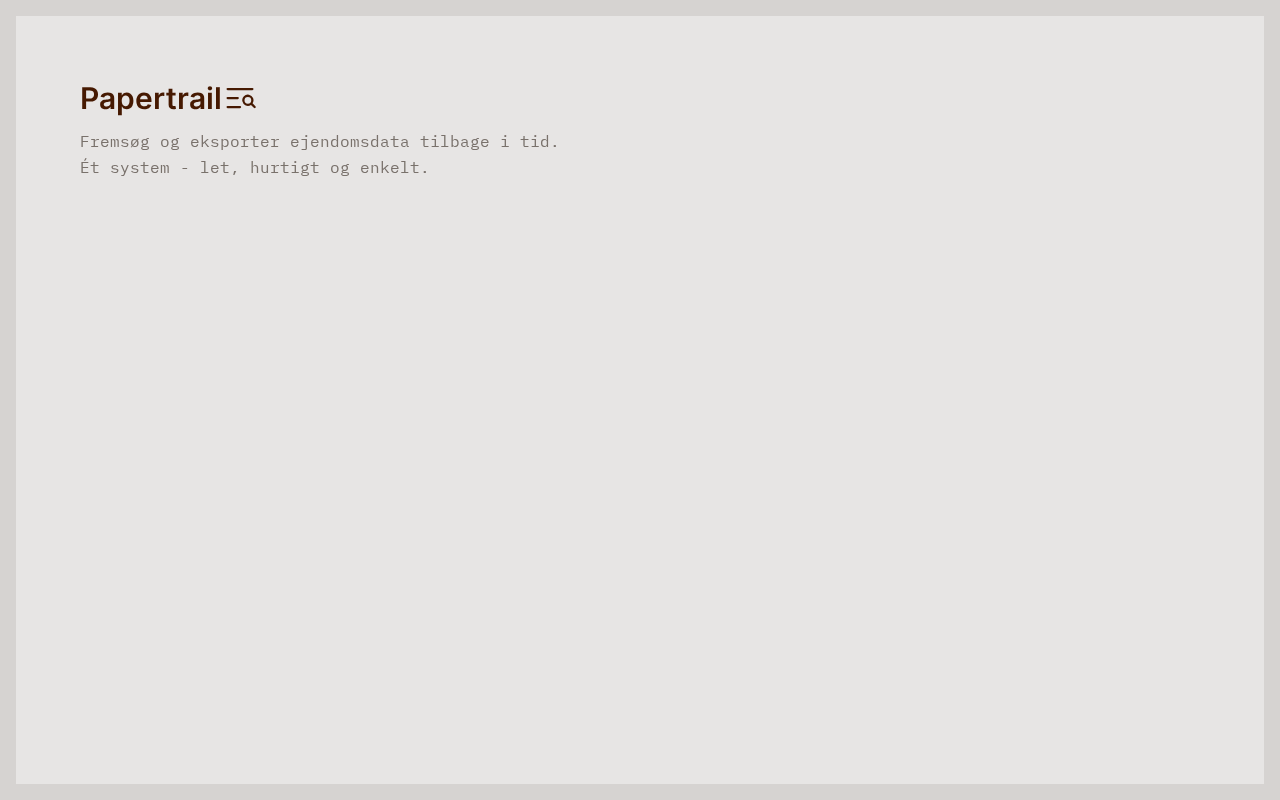The width and height of the screenshot is (1280, 800).
Task: Click the word "eksporter" in the tagline
Action: coord(235,142)
